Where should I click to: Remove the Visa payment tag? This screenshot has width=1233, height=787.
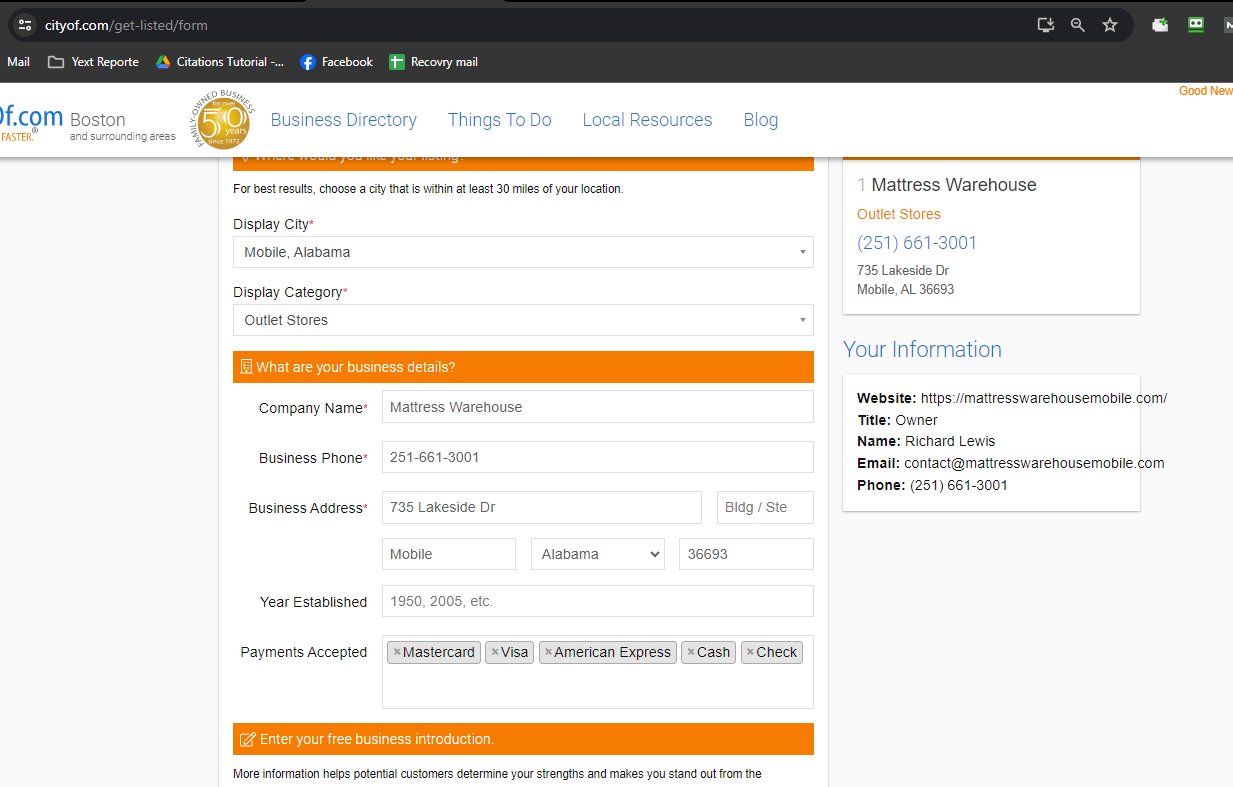click(494, 652)
